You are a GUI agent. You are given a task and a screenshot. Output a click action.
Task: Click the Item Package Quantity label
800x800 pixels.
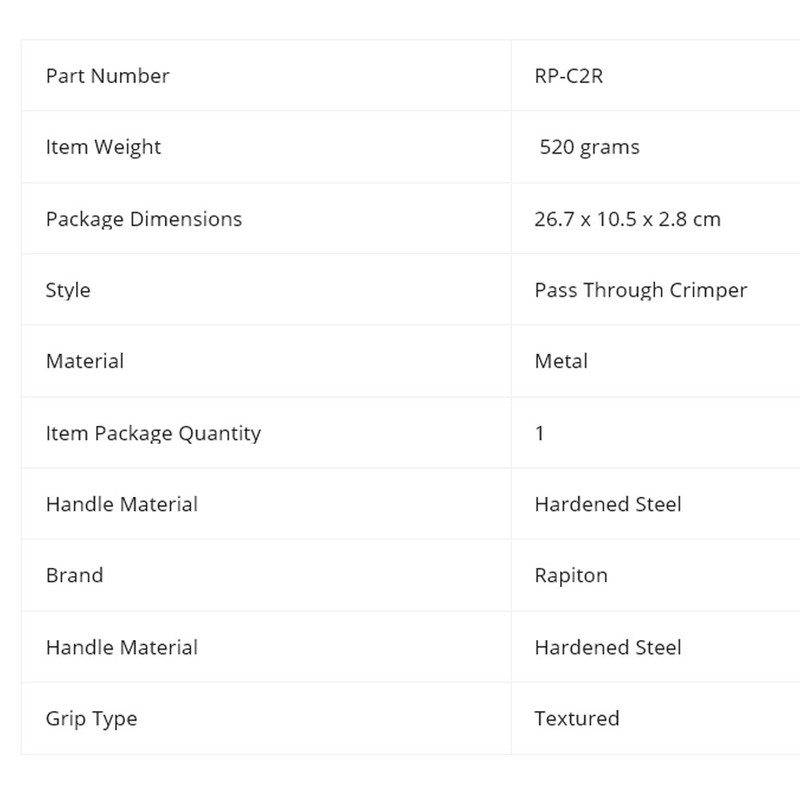click(x=153, y=433)
